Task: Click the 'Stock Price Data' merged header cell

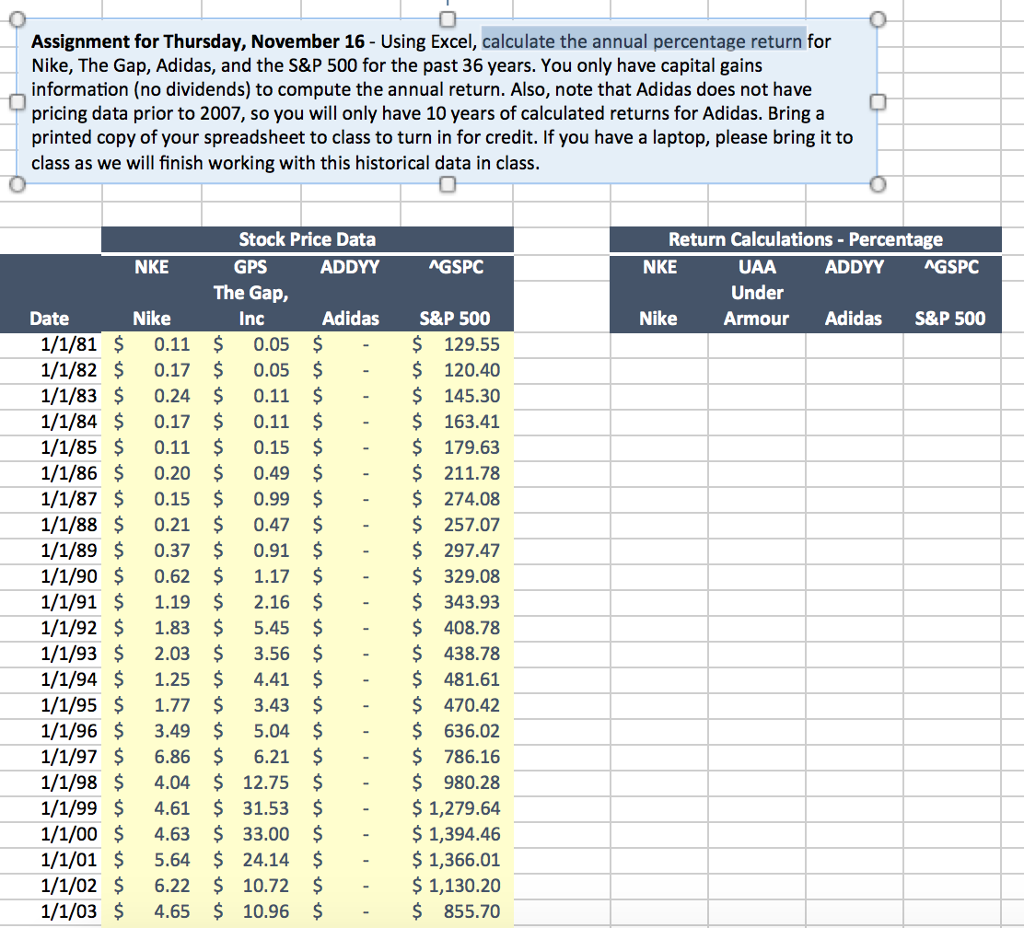Action: point(307,239)
